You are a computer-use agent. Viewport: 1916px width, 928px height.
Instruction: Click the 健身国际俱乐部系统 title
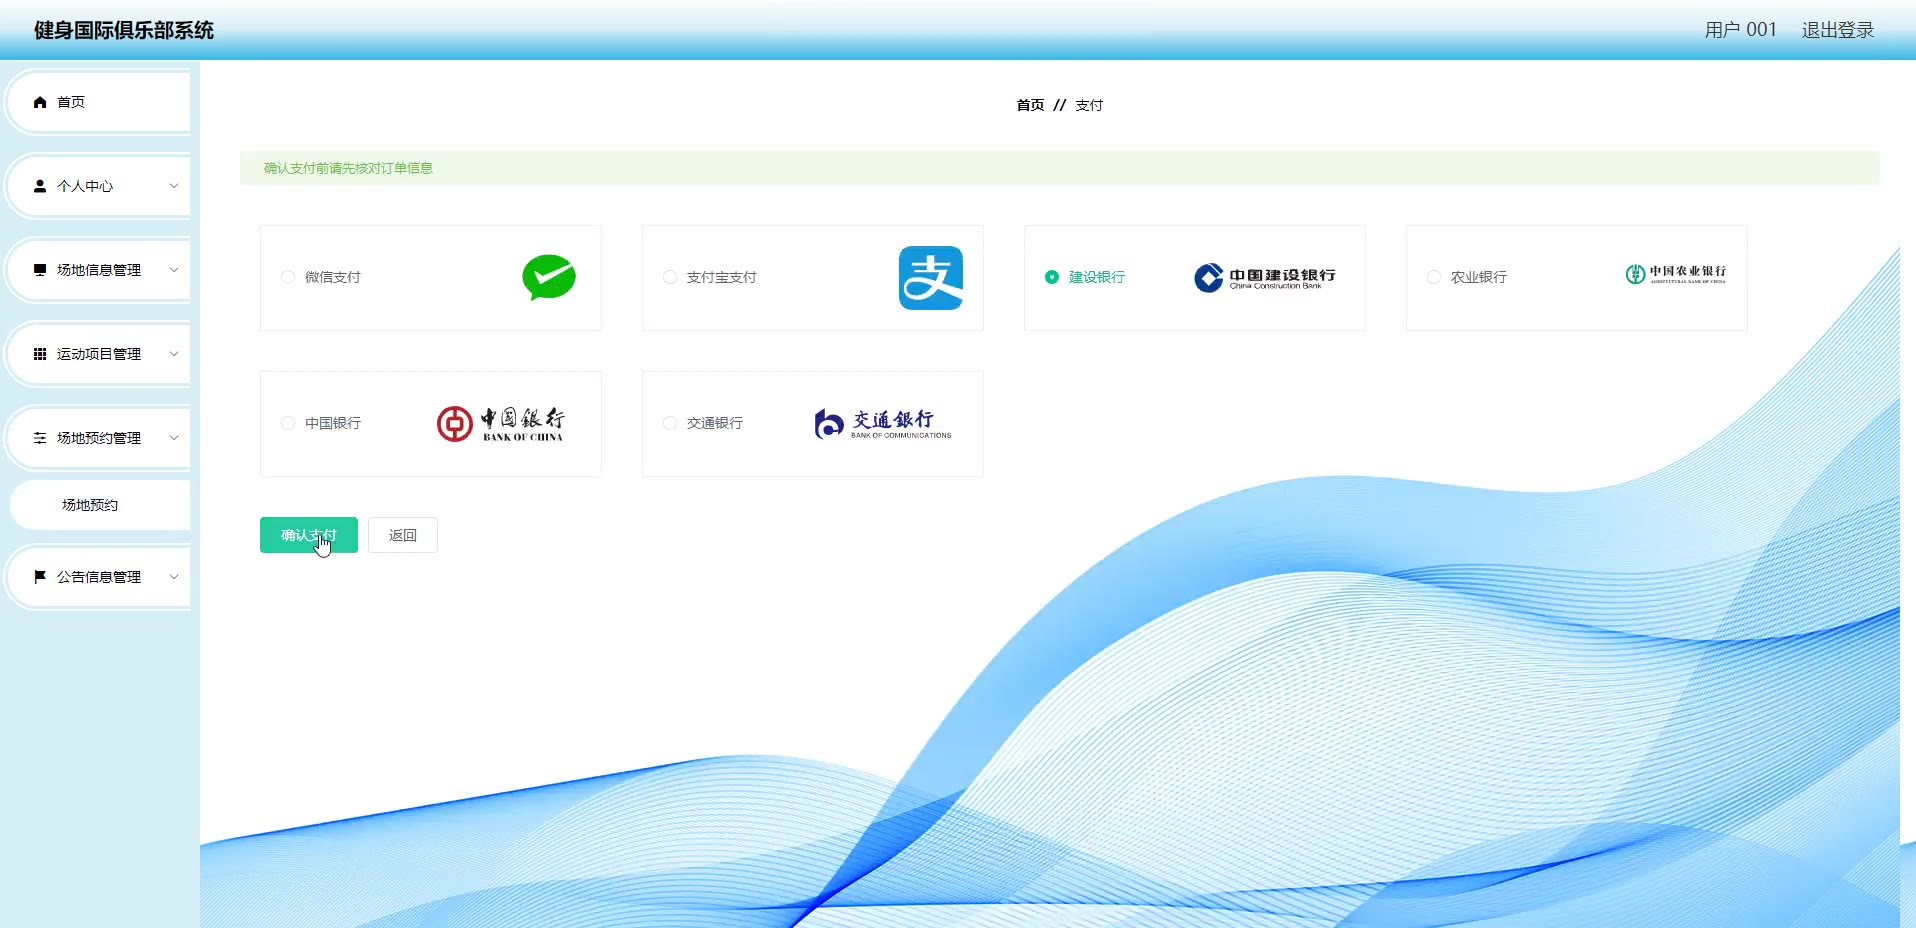tap(124, 30)
